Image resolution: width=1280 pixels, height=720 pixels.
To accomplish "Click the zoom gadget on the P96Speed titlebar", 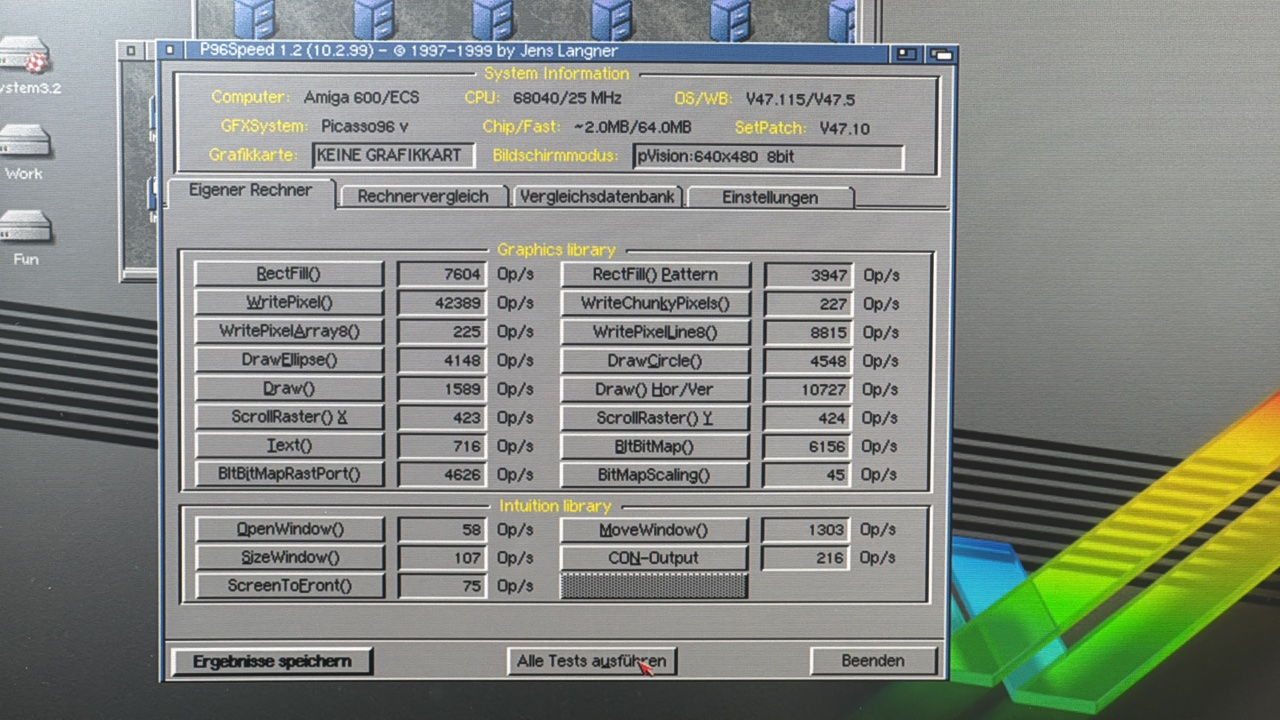I will click(x=905, y=53).
